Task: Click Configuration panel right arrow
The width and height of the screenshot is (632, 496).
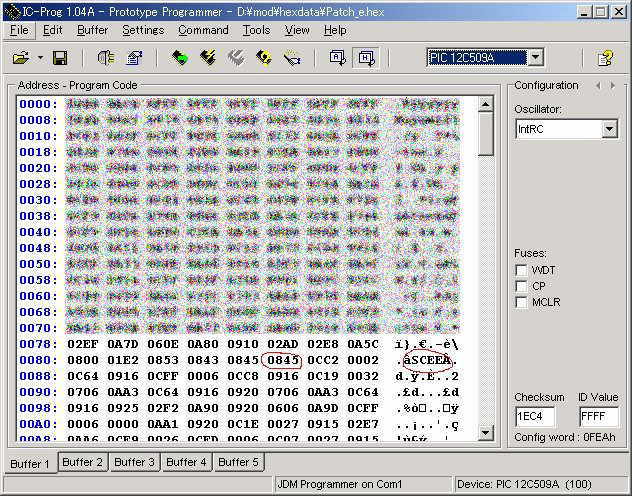Action: (x=613, y=85)
